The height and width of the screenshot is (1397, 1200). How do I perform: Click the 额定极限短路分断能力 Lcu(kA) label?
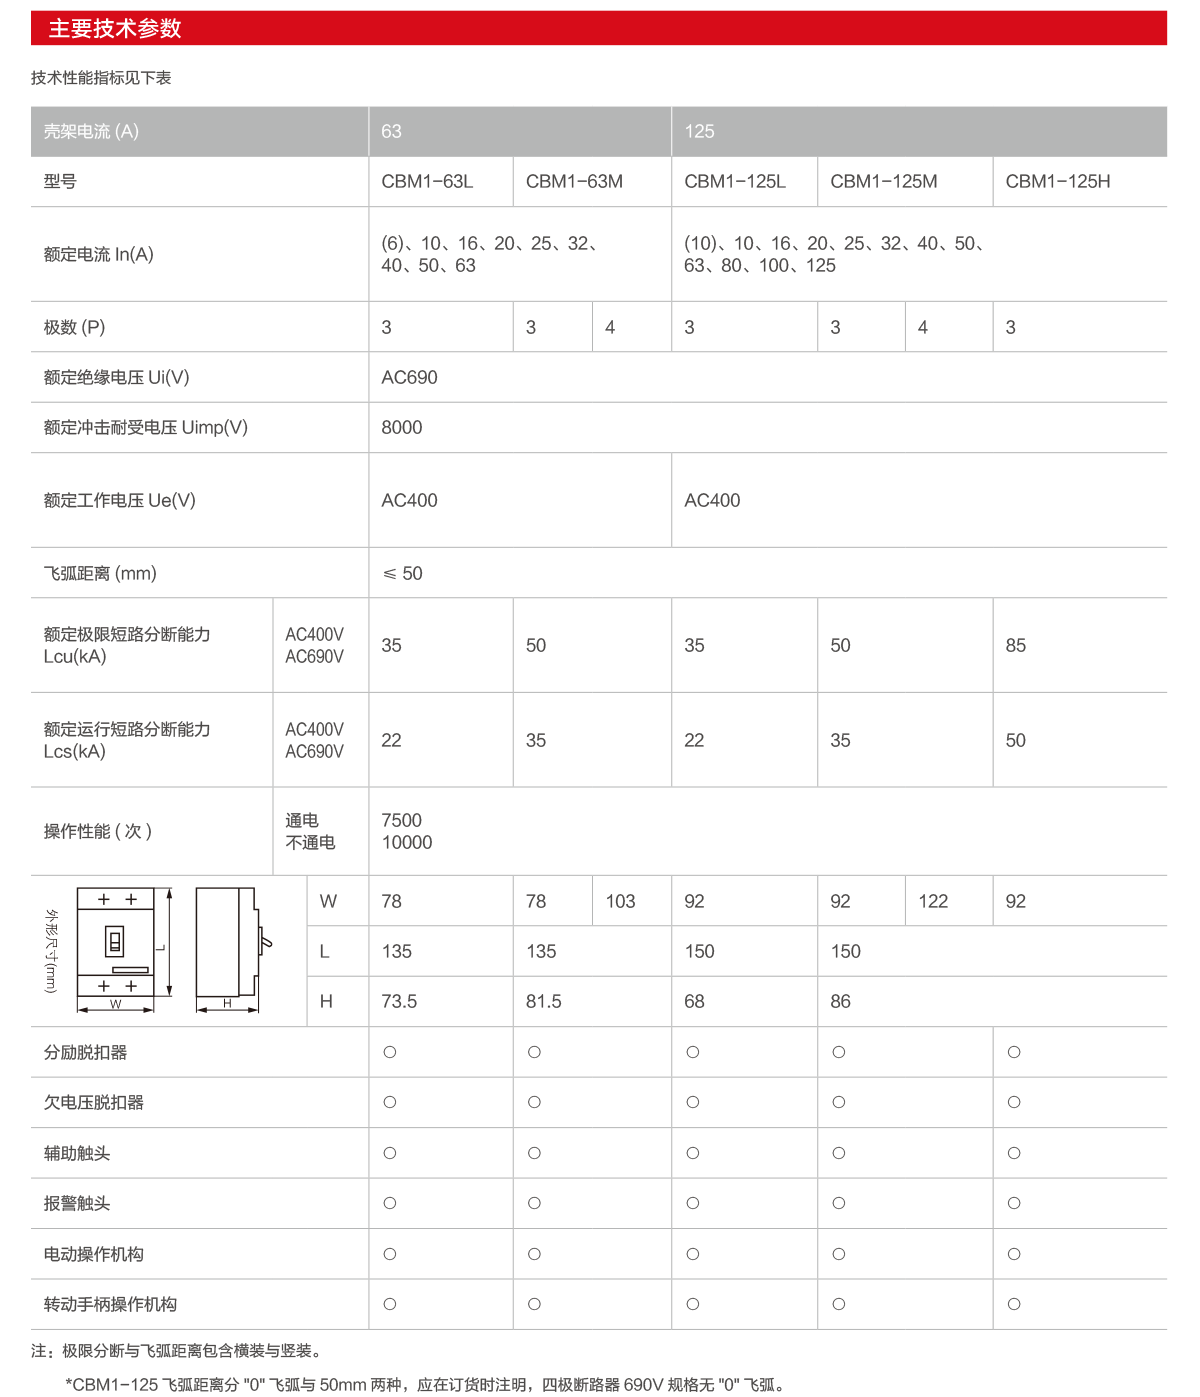point(127,645)
